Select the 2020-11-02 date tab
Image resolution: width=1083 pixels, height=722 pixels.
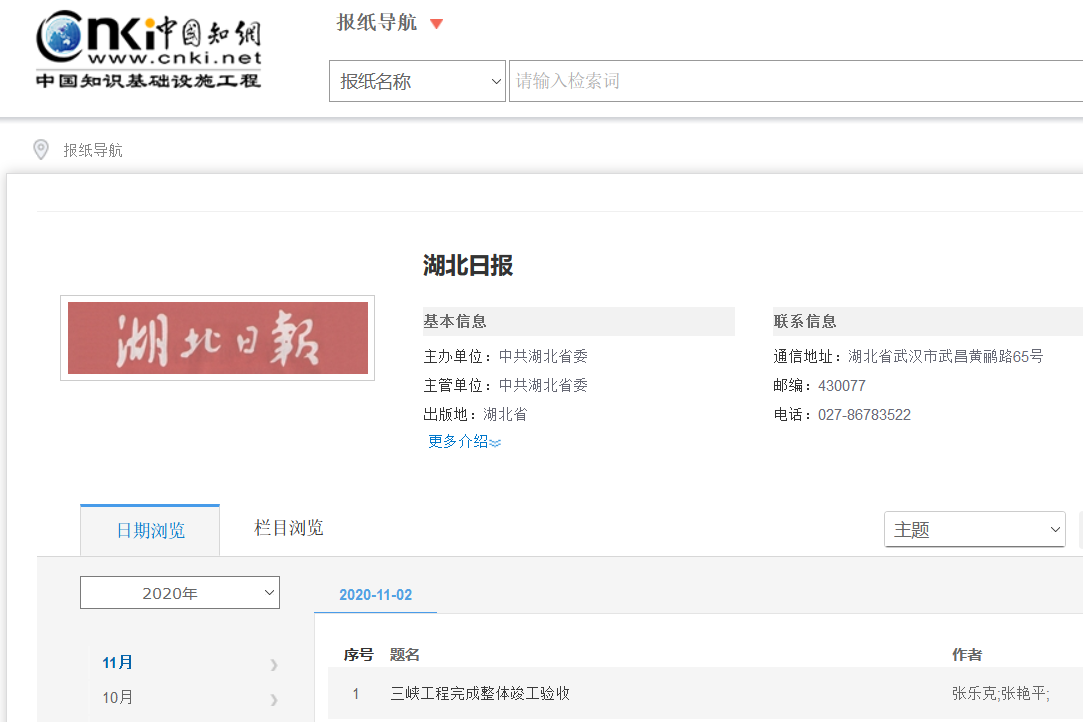point(375,595)
